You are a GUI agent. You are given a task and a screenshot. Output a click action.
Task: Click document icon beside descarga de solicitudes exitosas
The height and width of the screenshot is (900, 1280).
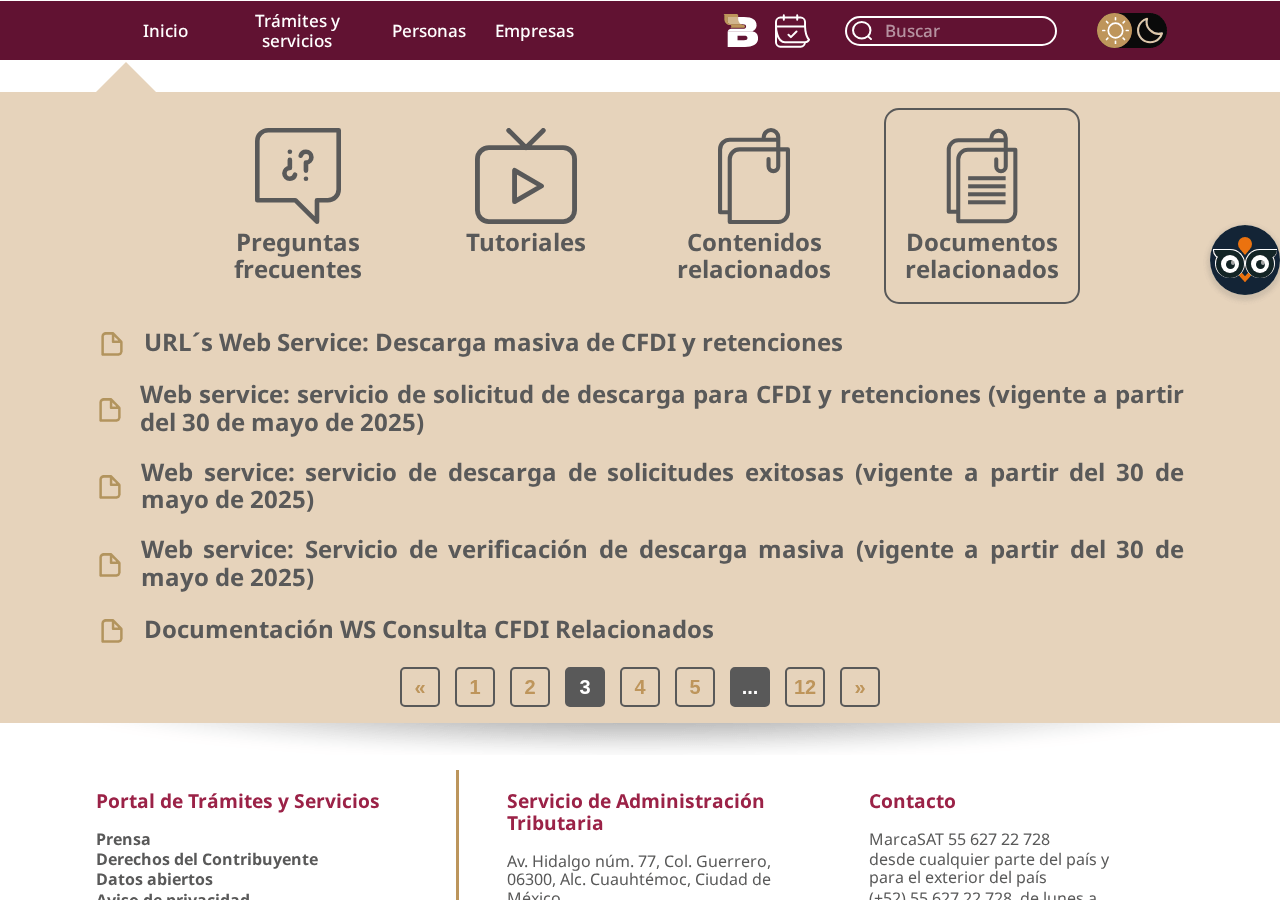(110, 487)
